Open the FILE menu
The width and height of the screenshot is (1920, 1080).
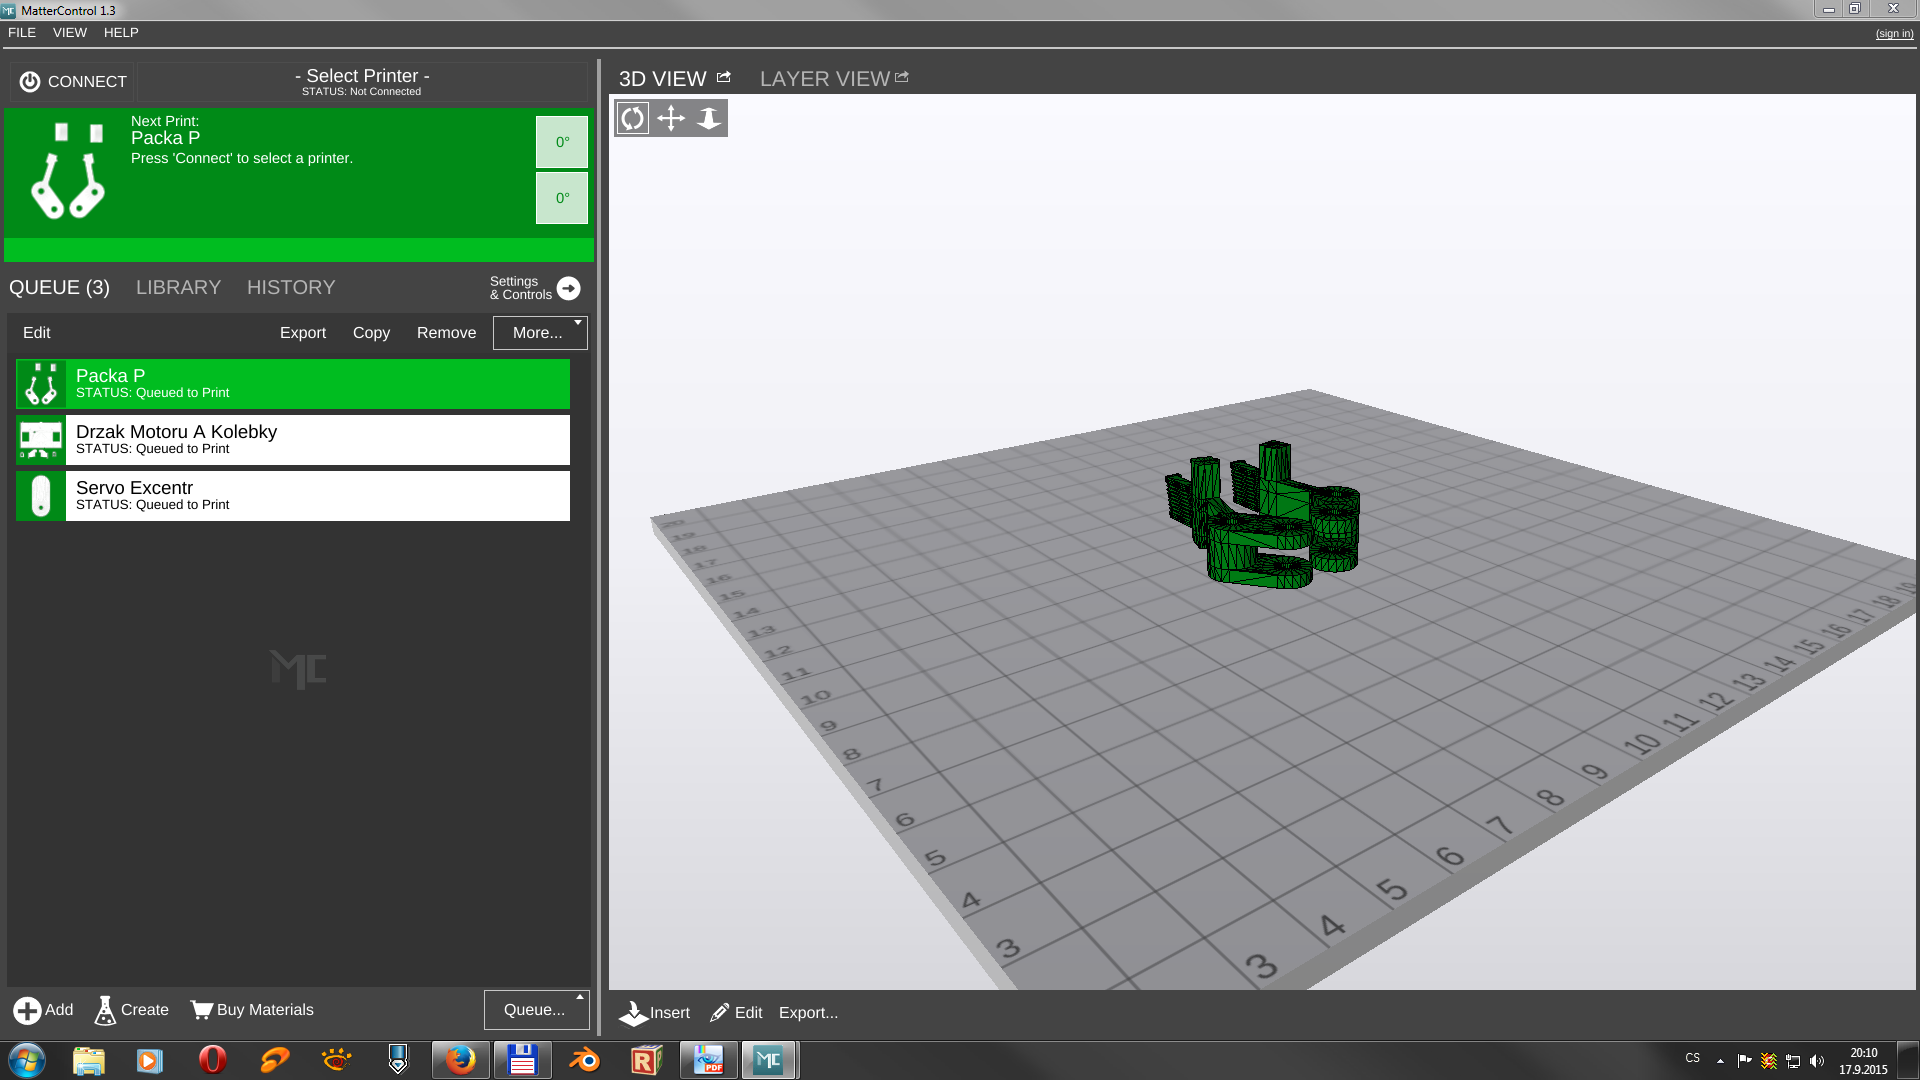(22, 33)
